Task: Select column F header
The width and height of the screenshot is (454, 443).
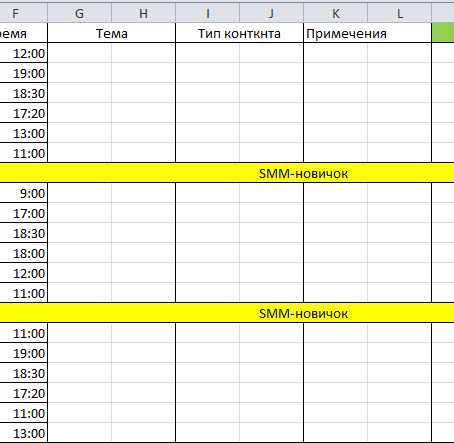Action: point(23,13)
